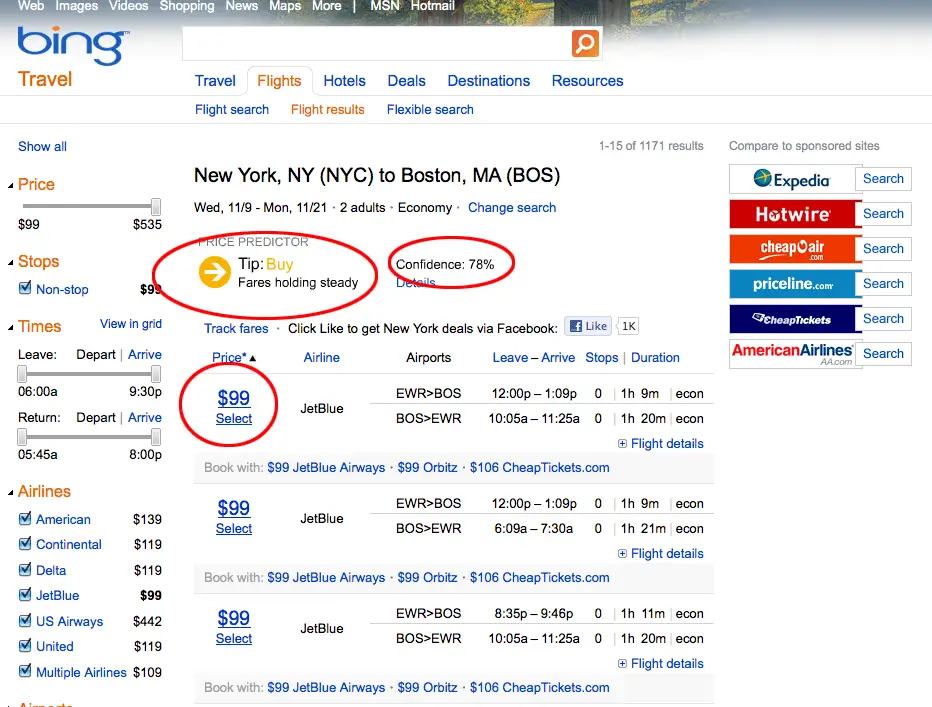Click the Like count 1K bubble

628,326
